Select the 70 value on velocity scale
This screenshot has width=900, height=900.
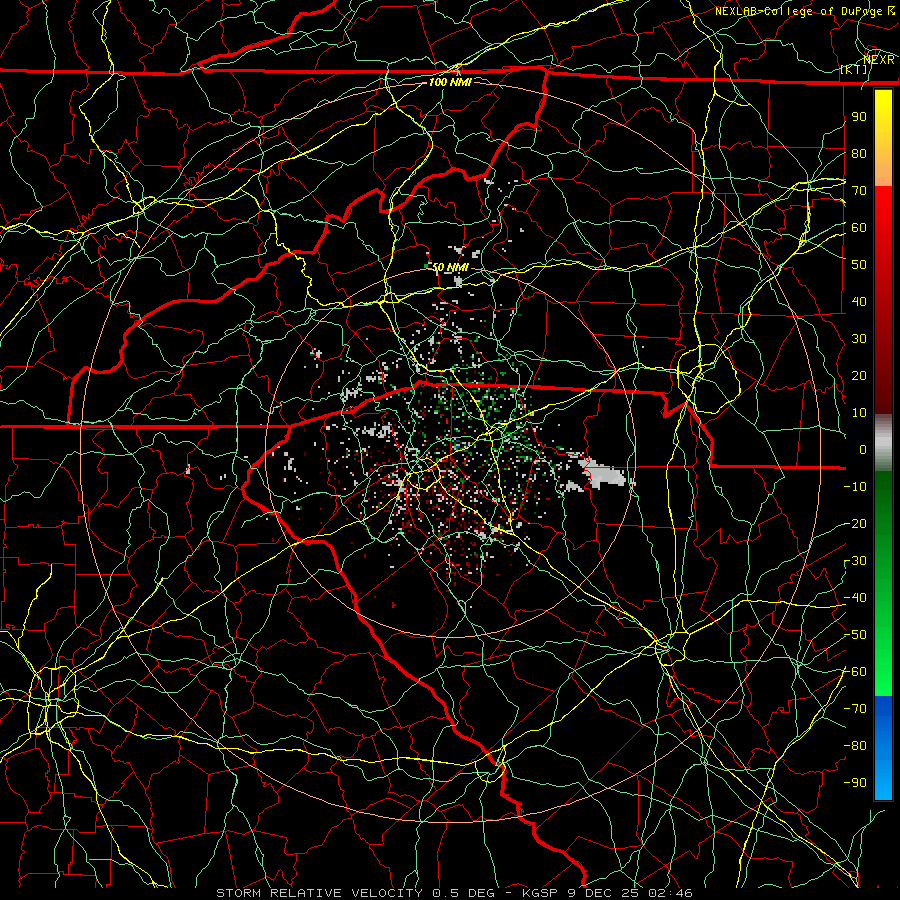pos(859,191)
